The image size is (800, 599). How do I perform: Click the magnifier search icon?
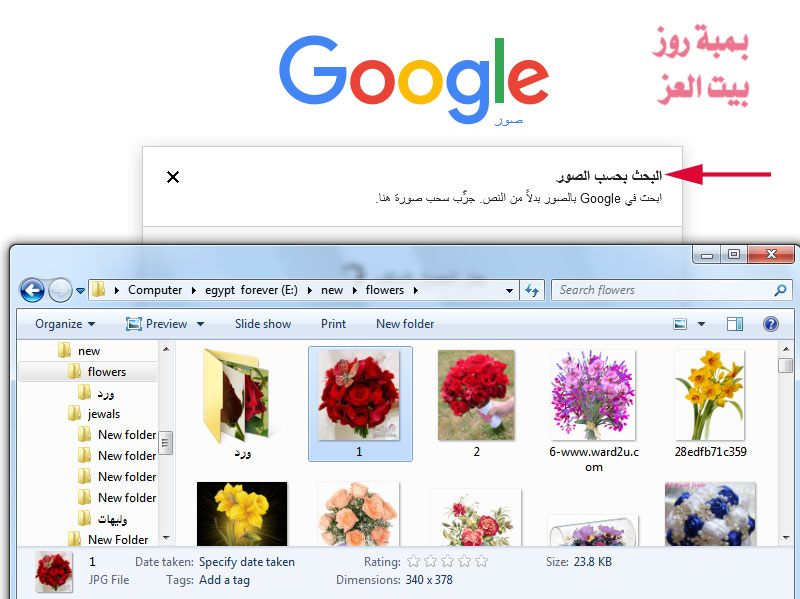(x=780, y=290)
